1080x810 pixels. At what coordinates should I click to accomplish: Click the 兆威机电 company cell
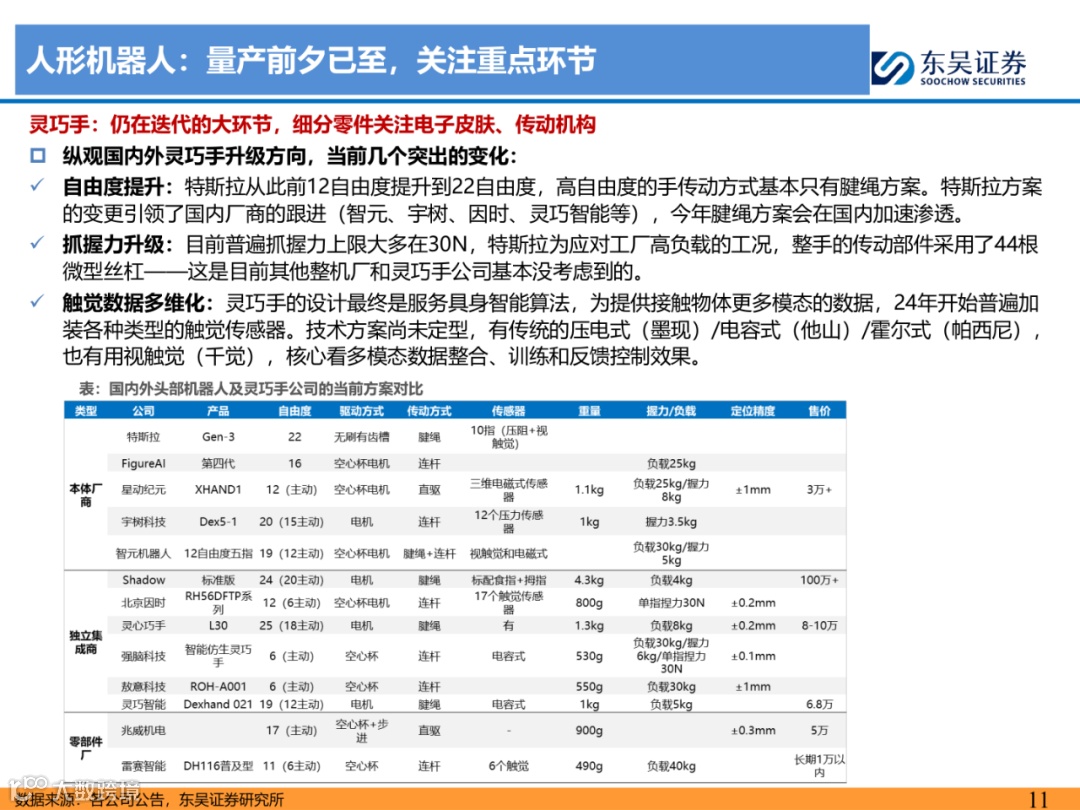(x=143, y=730)
